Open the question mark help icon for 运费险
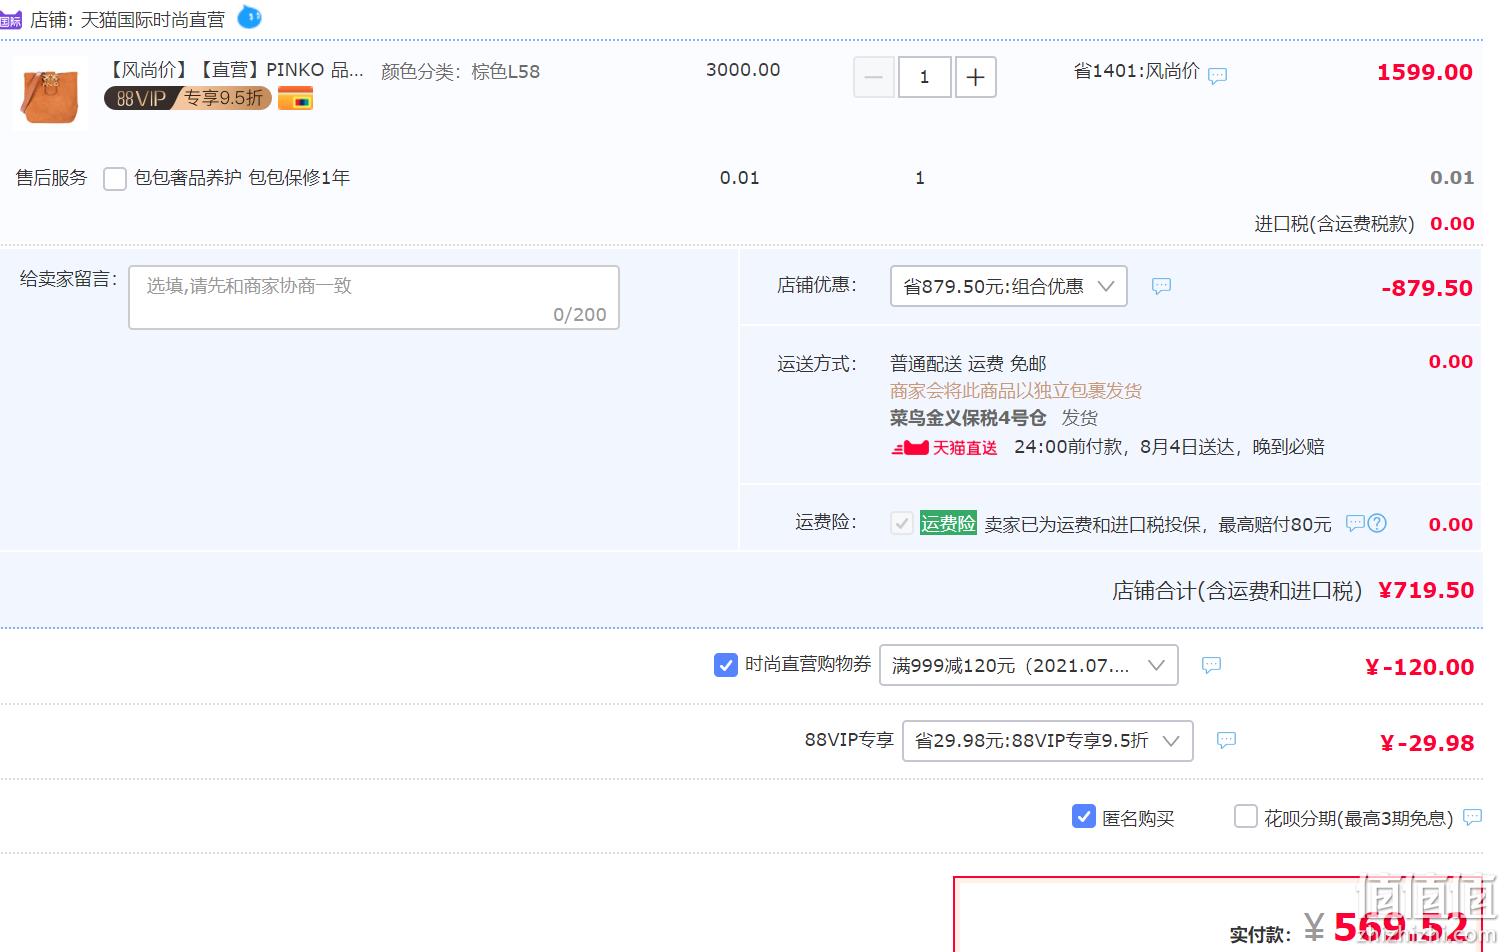1506x952 pixels. [1377, 523]
